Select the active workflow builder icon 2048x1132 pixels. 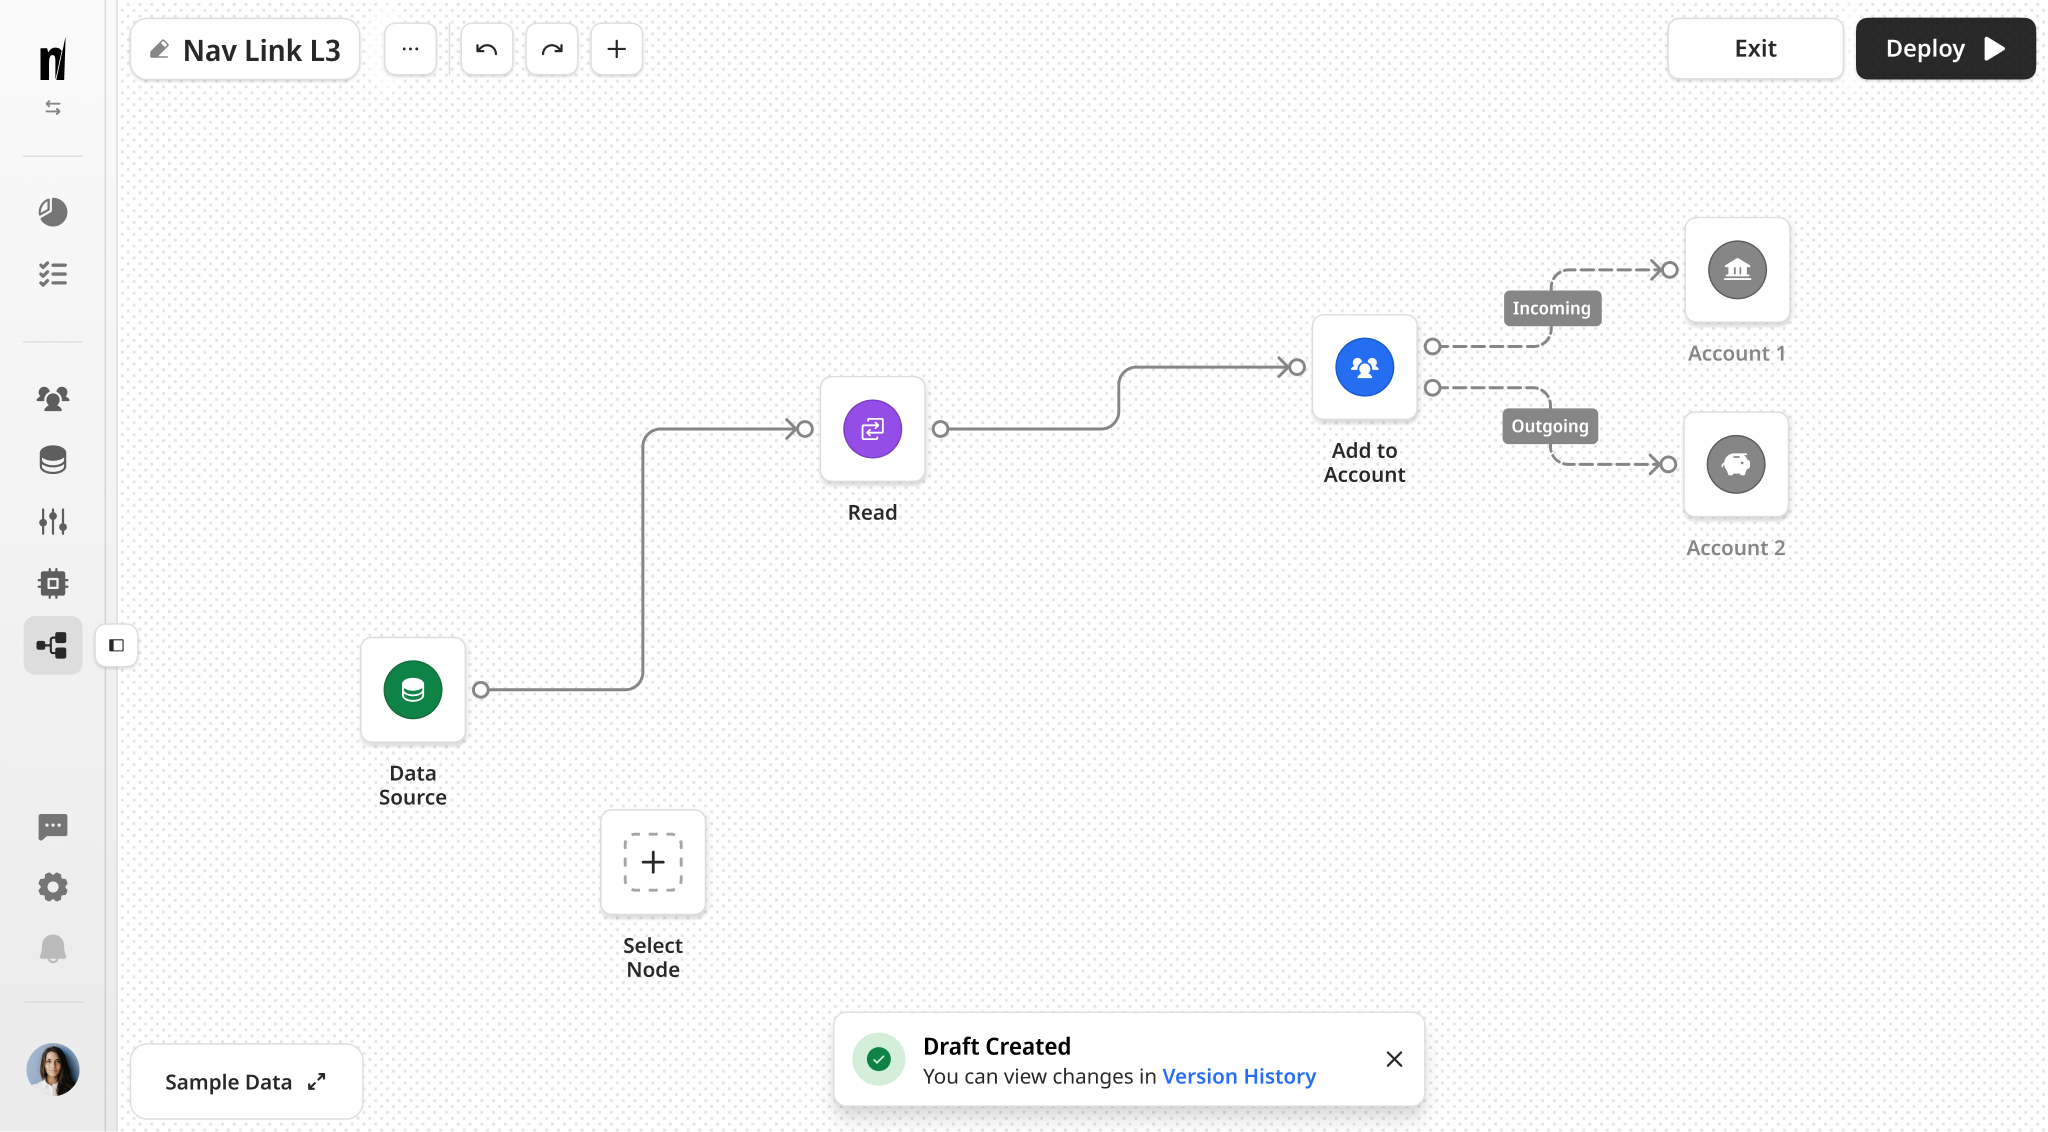pyautogui.click(x=53, y=645)
